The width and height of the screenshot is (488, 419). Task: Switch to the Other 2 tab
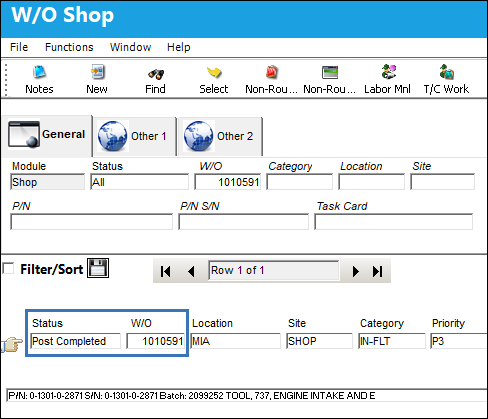click(x=220, y=136)
